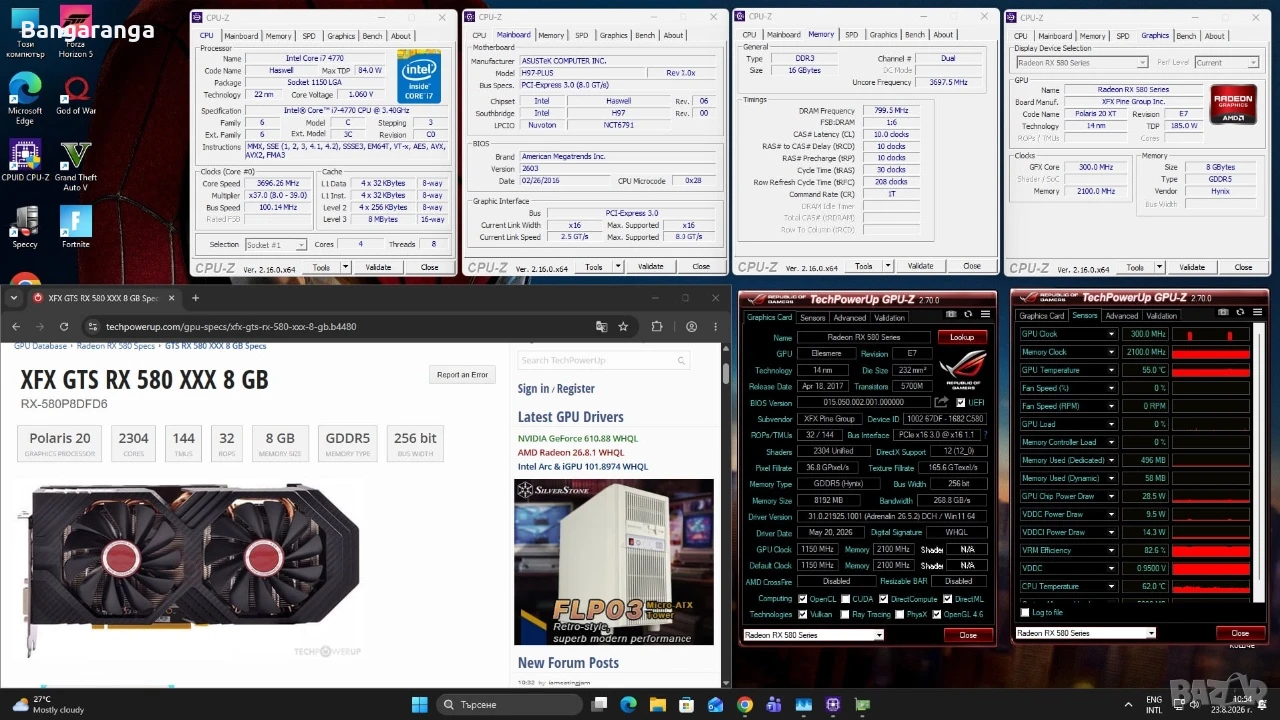Open the Chrome Extensions puzzle icon
1280x720 pixels.
pos(657,326)
